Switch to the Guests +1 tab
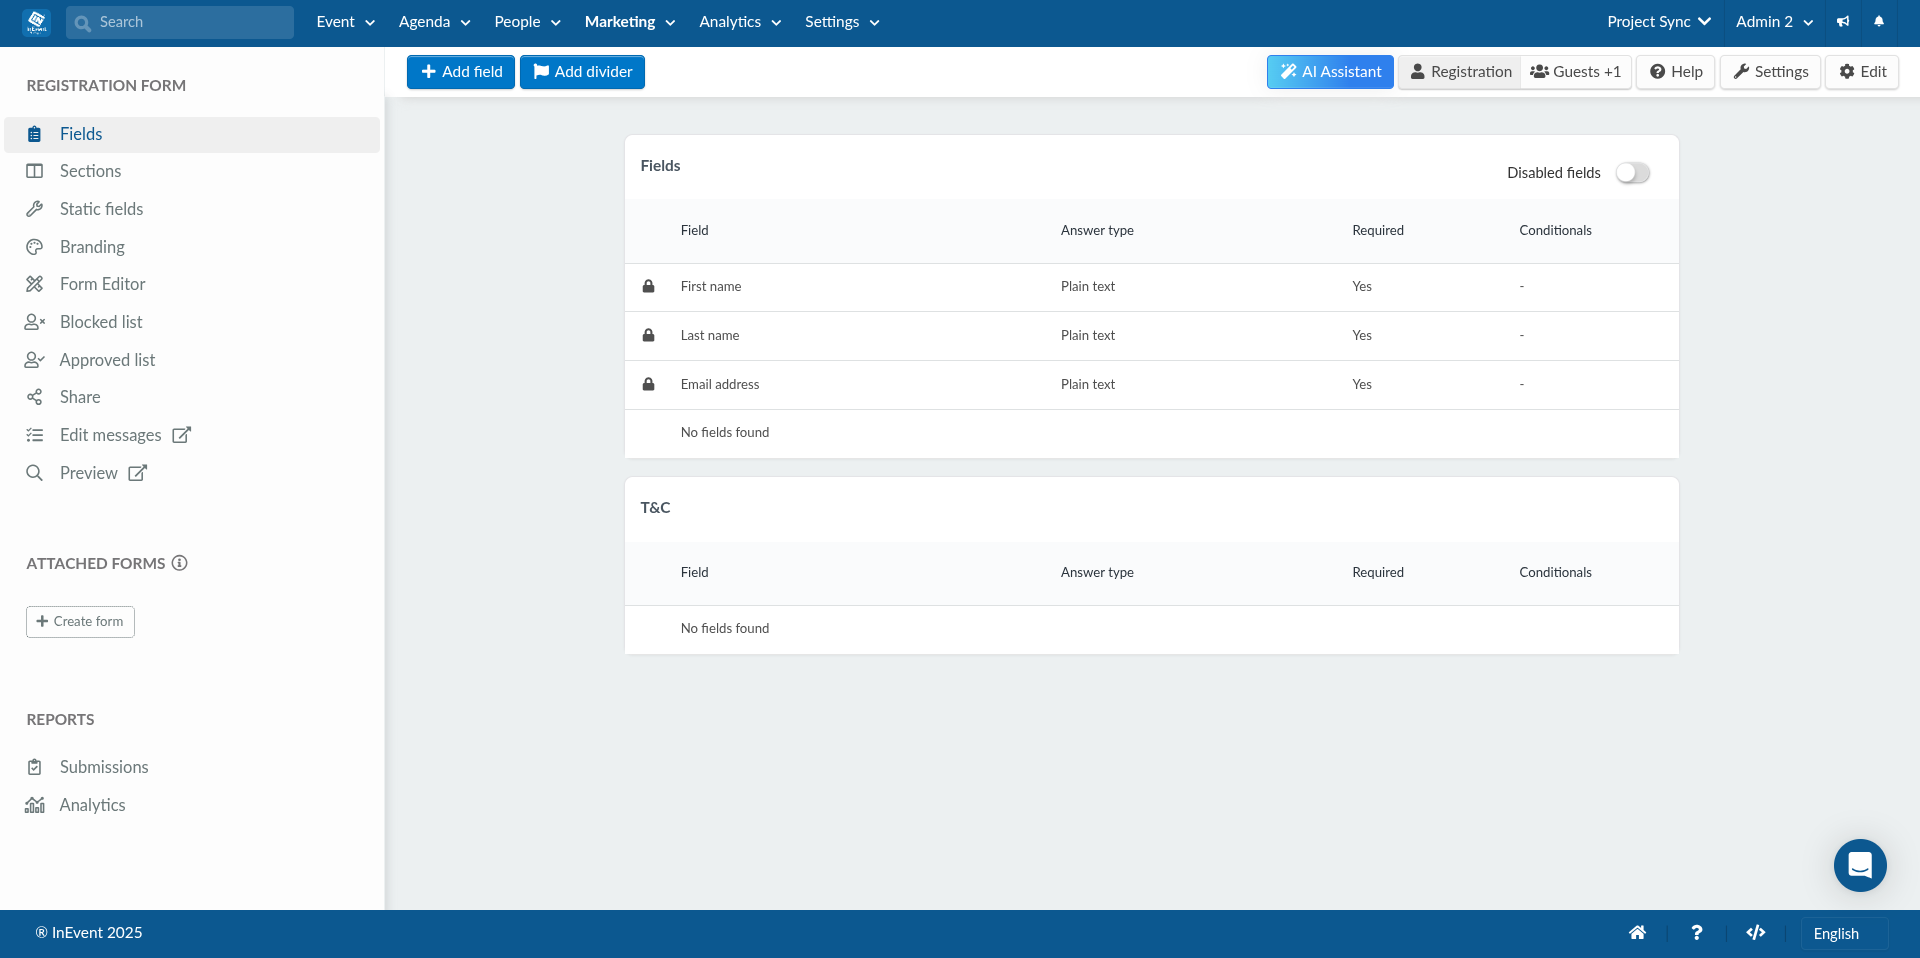1920x958 pixels. (x=1576, y=71)
